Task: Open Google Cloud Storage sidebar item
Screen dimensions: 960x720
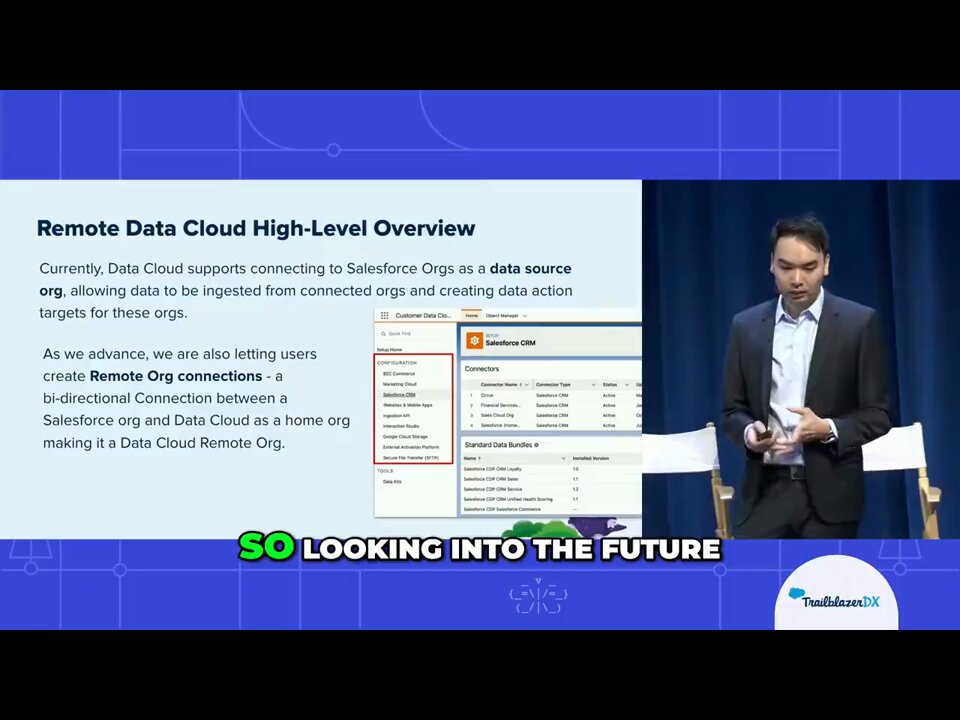Action: pos(405,437)
